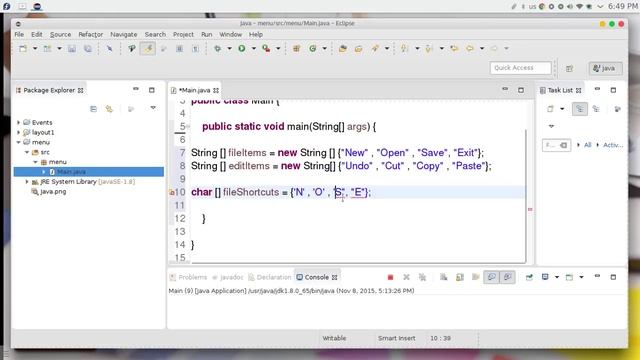Click the Activate link in Task List
Image resolution: width=640 pixels, height=360 pixels.
[x=613, y=145]
